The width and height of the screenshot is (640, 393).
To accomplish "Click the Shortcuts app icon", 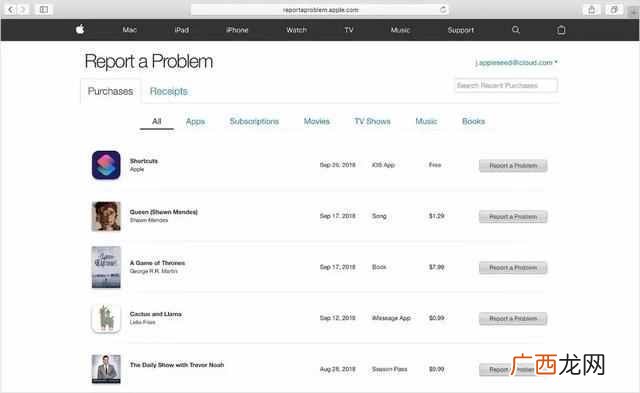I will (106, 165).
